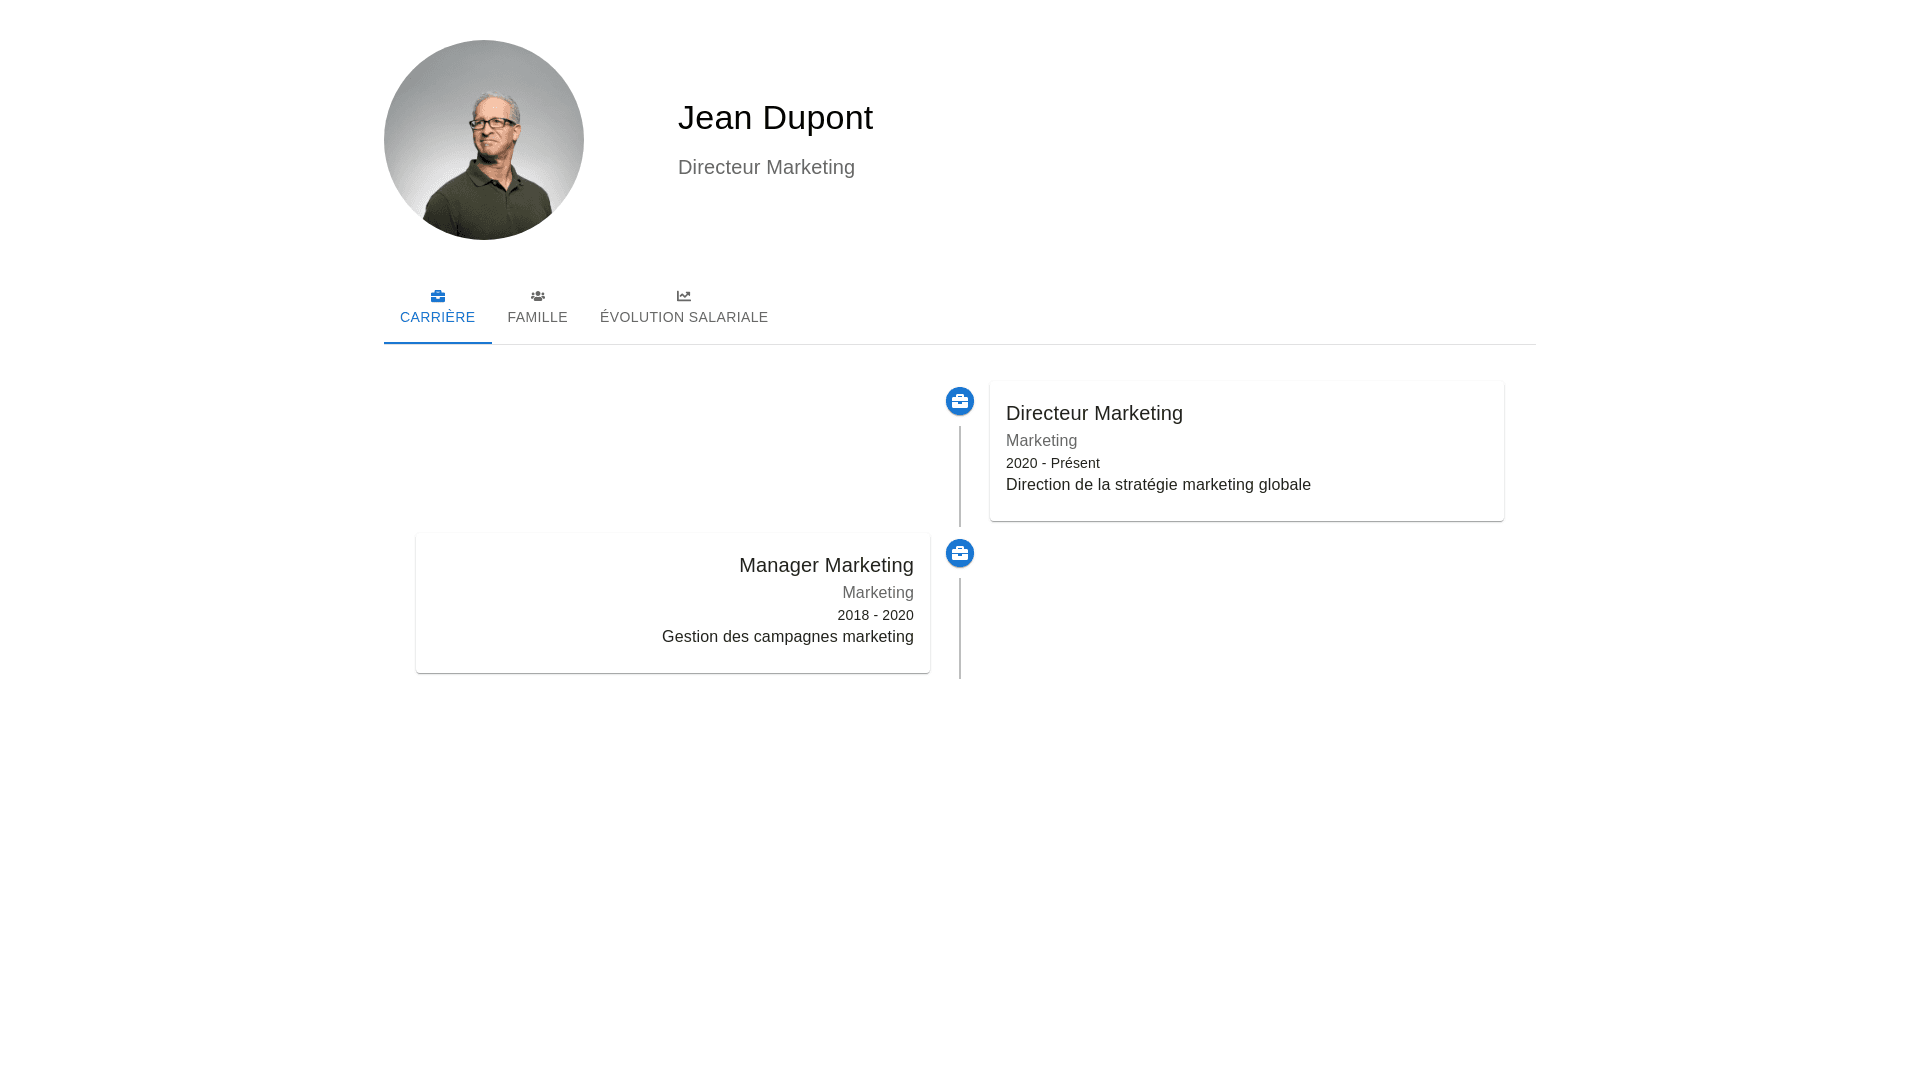
Task: Click Marketing department in Directeur card
Action: [1041, 441]
